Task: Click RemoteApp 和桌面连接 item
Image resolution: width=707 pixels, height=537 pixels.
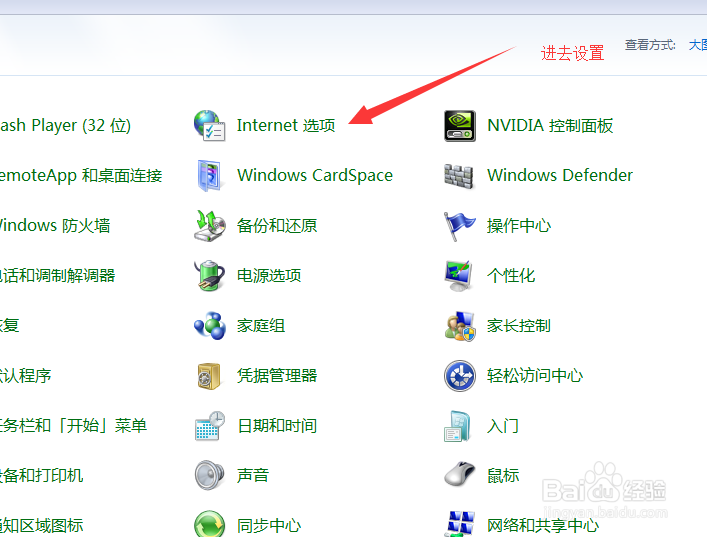Action: 81,175
